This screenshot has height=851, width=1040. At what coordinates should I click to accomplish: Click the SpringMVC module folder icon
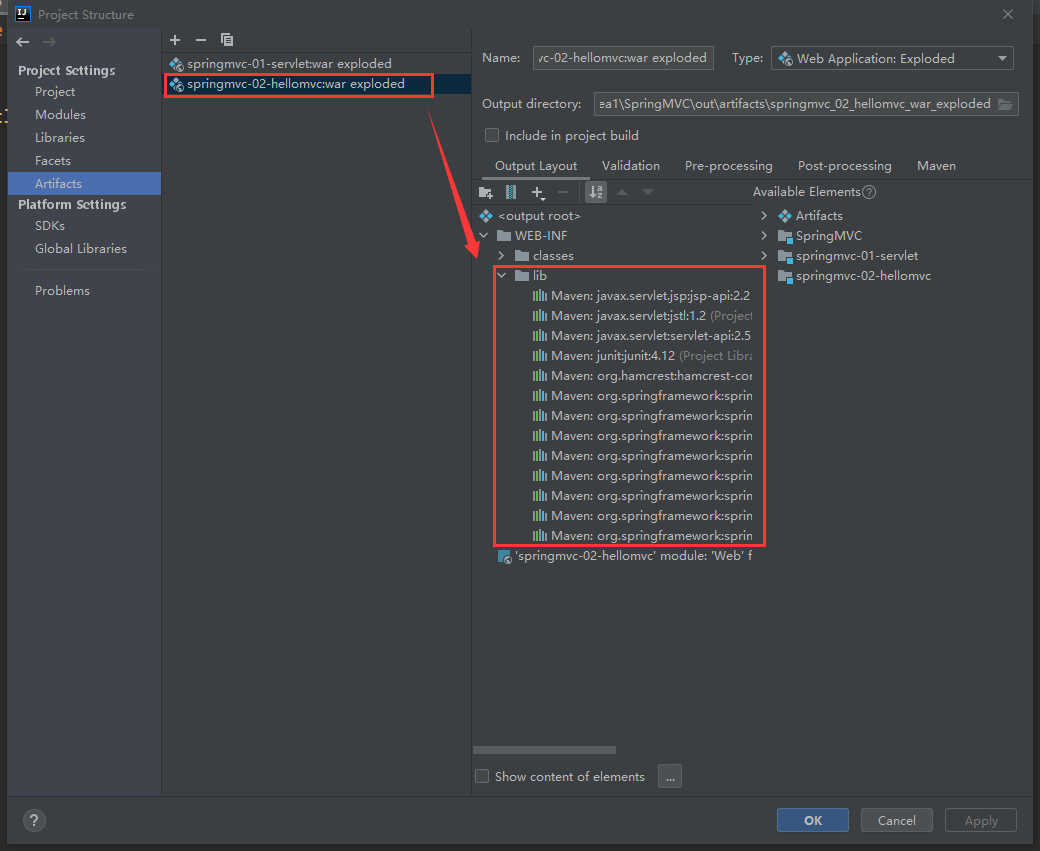coord(785,236)
